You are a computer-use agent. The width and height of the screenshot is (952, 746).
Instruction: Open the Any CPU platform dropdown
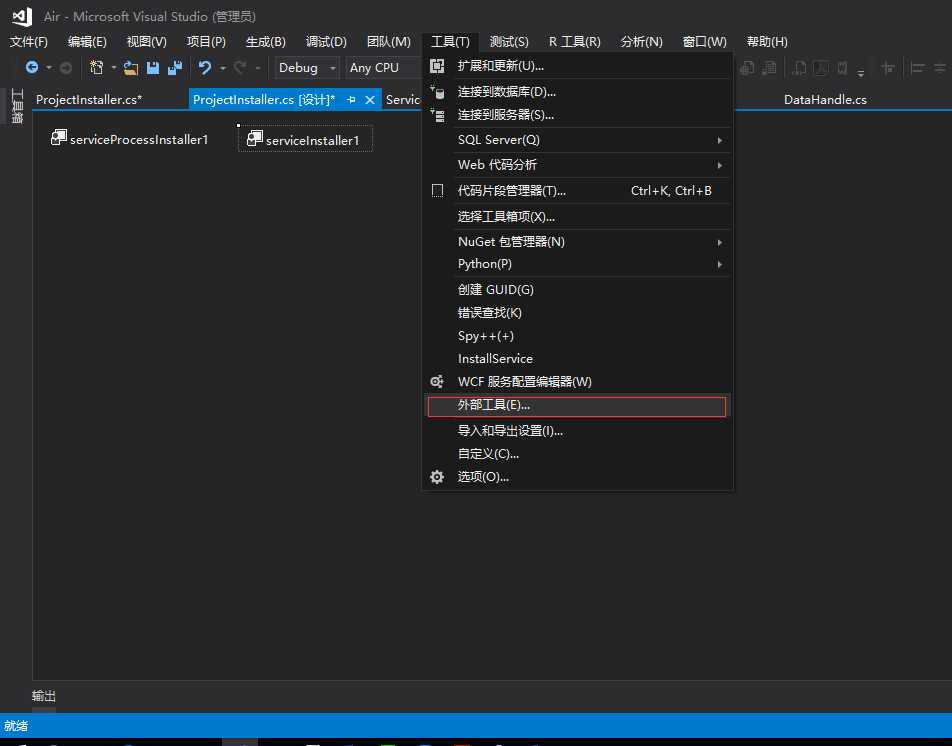pyautogui.click(x=384, y=67)
